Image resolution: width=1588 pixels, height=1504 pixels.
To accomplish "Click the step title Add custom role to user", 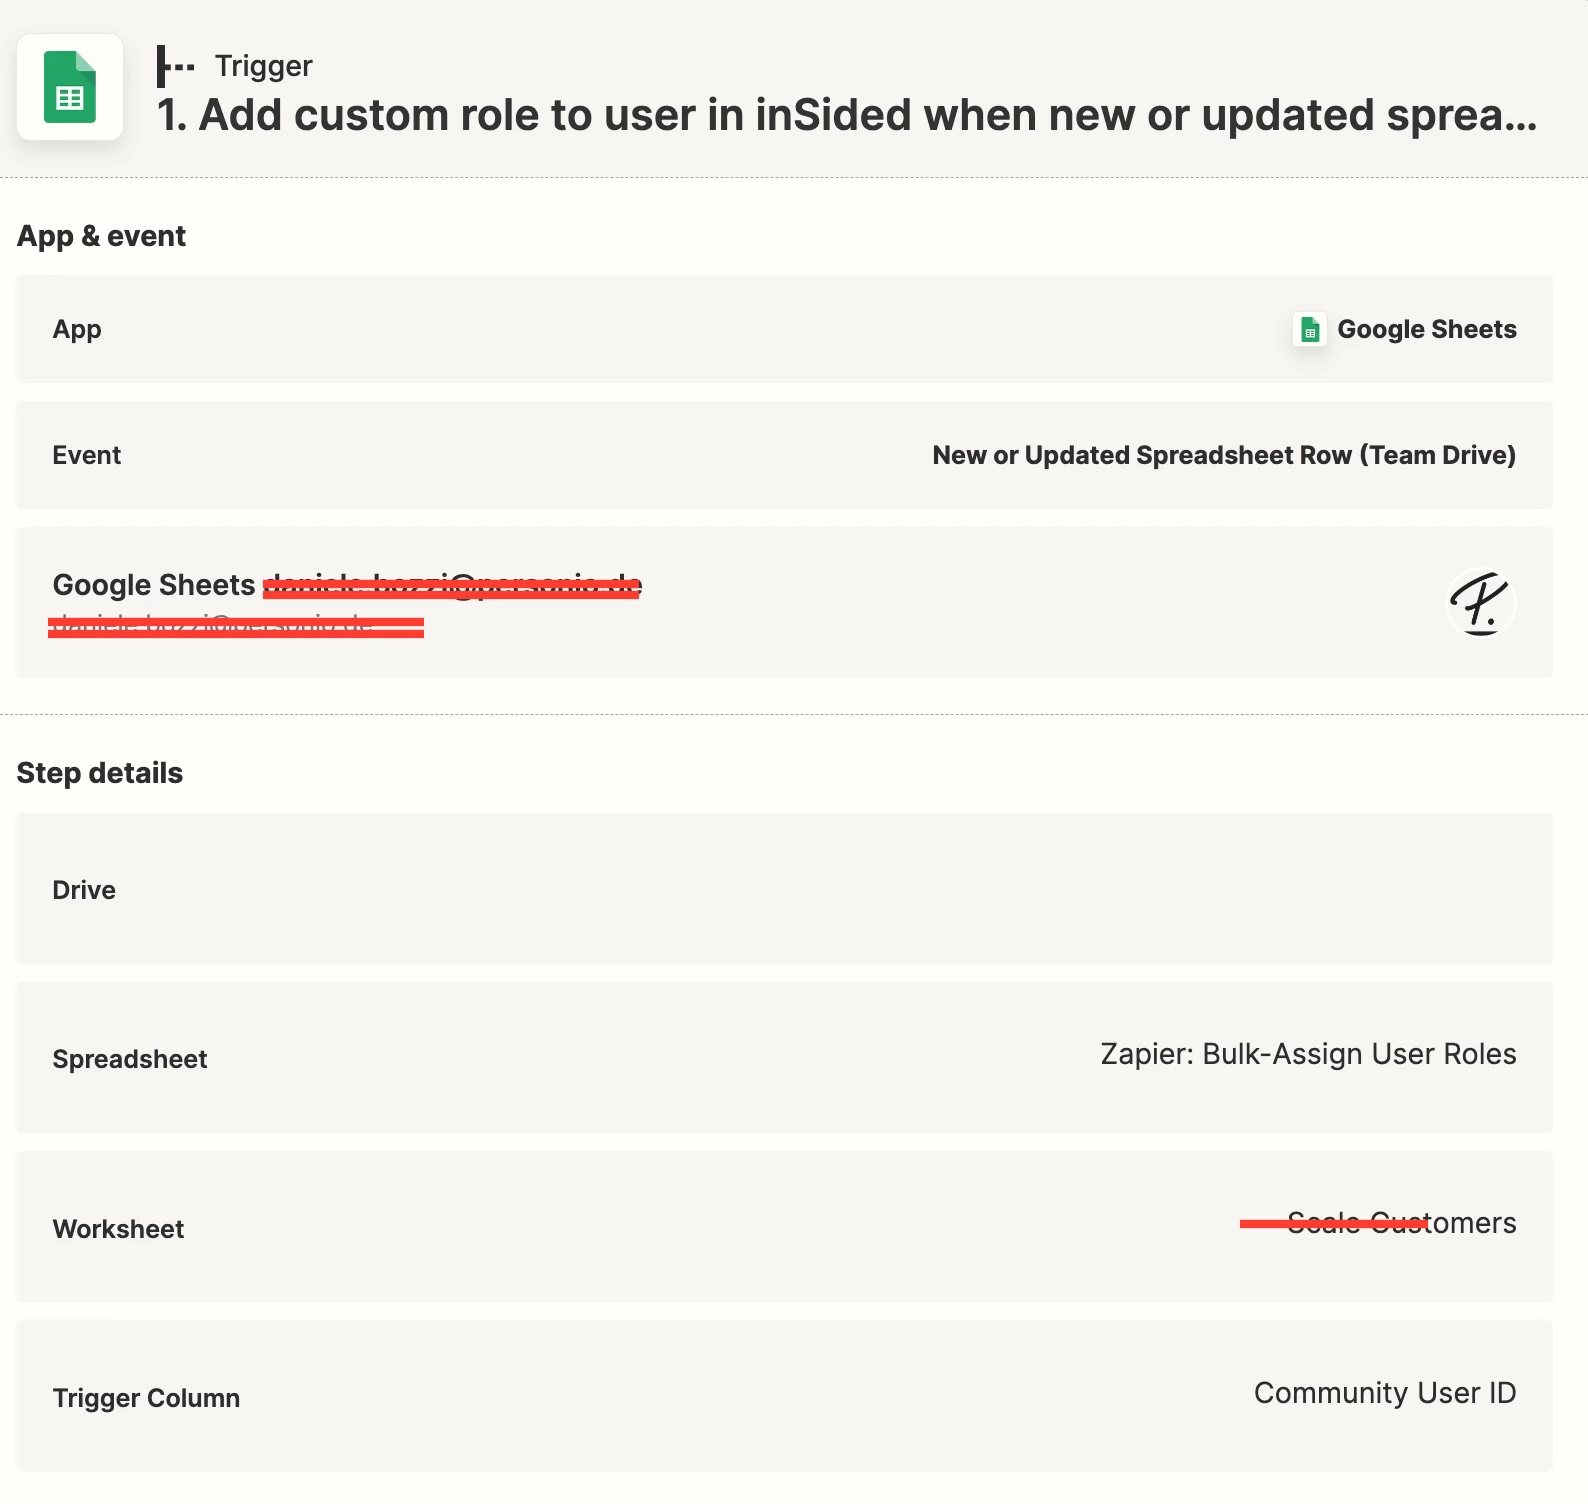I will pyautogui.click(x=847, y=115).
